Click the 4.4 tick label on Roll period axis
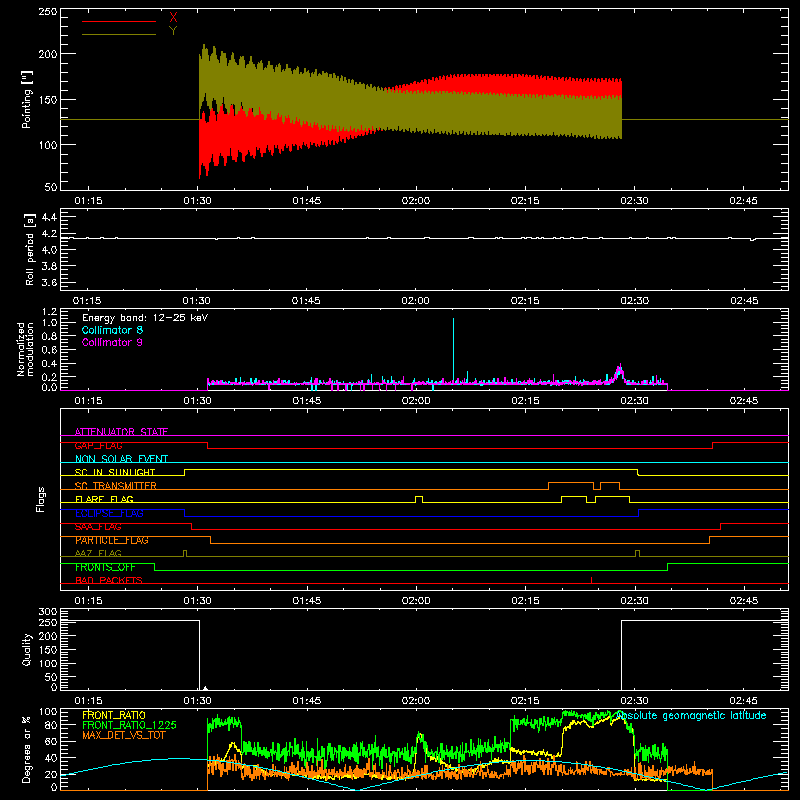 tap(49, 217)
